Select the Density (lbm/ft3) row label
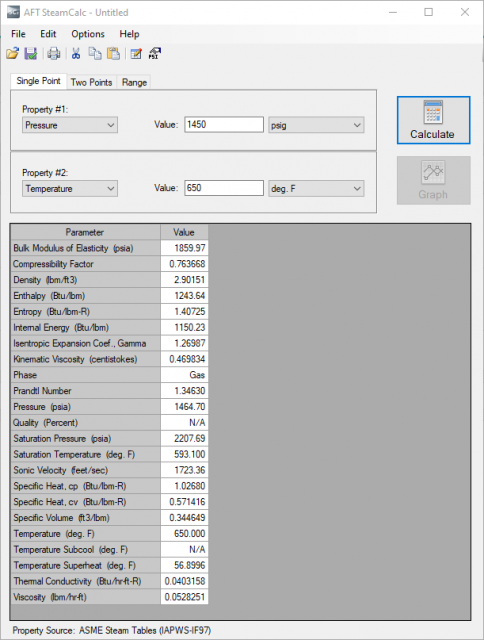The image size is (484, 640). click(x=85, y=280)
